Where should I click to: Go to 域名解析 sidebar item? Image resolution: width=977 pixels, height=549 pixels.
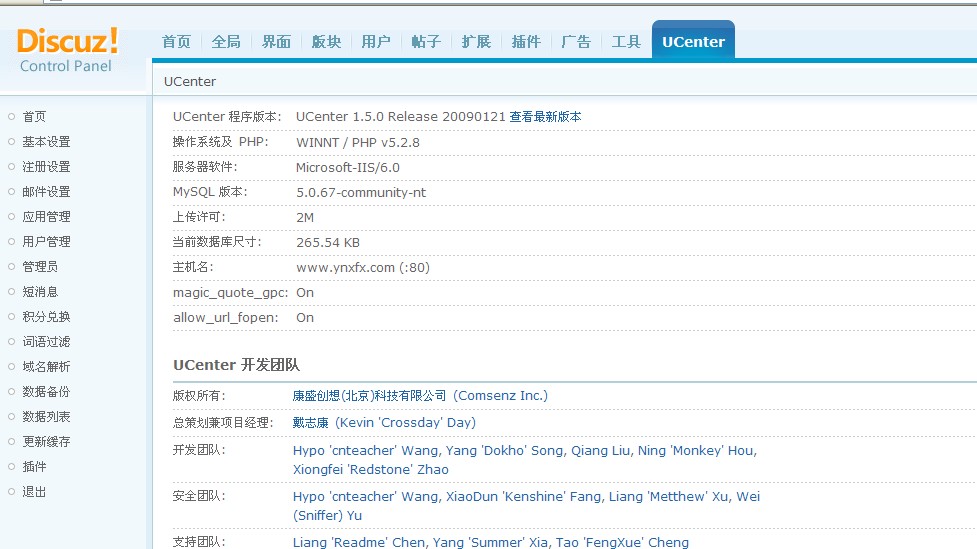pos(46,366)
